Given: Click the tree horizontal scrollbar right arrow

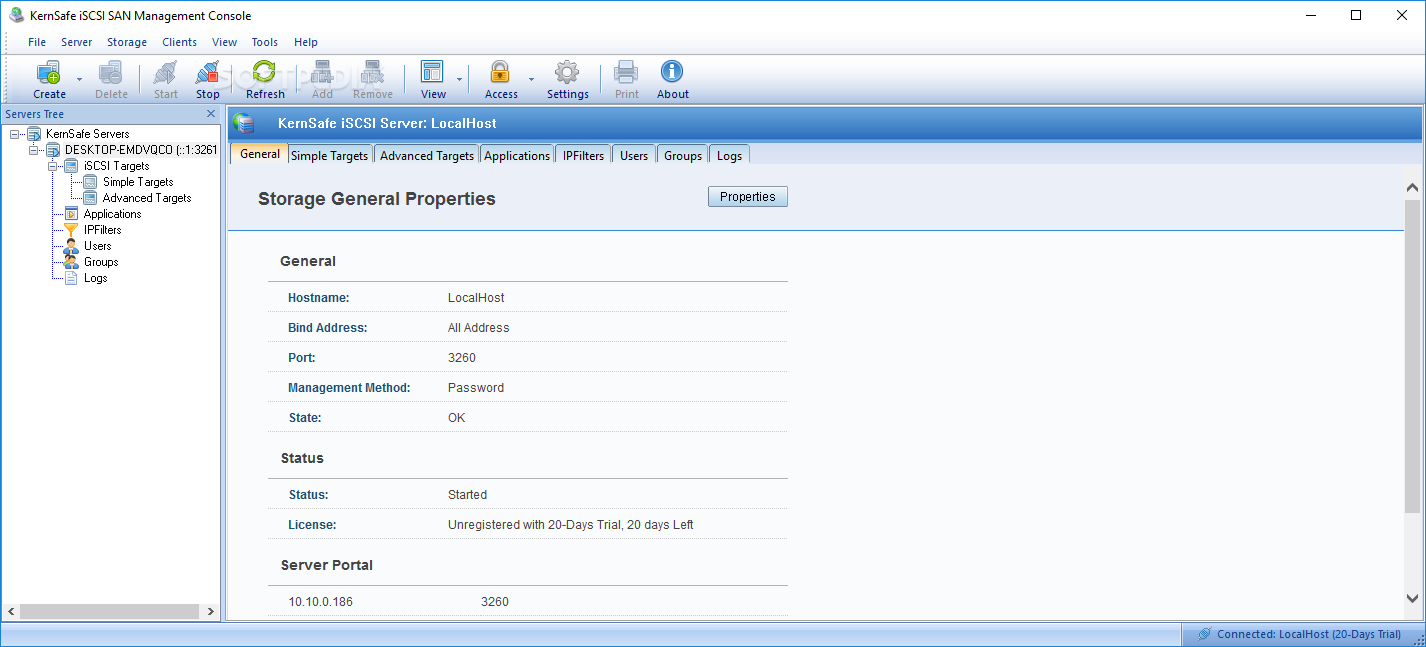Looking at the screenshot, I should click(211, 611).
